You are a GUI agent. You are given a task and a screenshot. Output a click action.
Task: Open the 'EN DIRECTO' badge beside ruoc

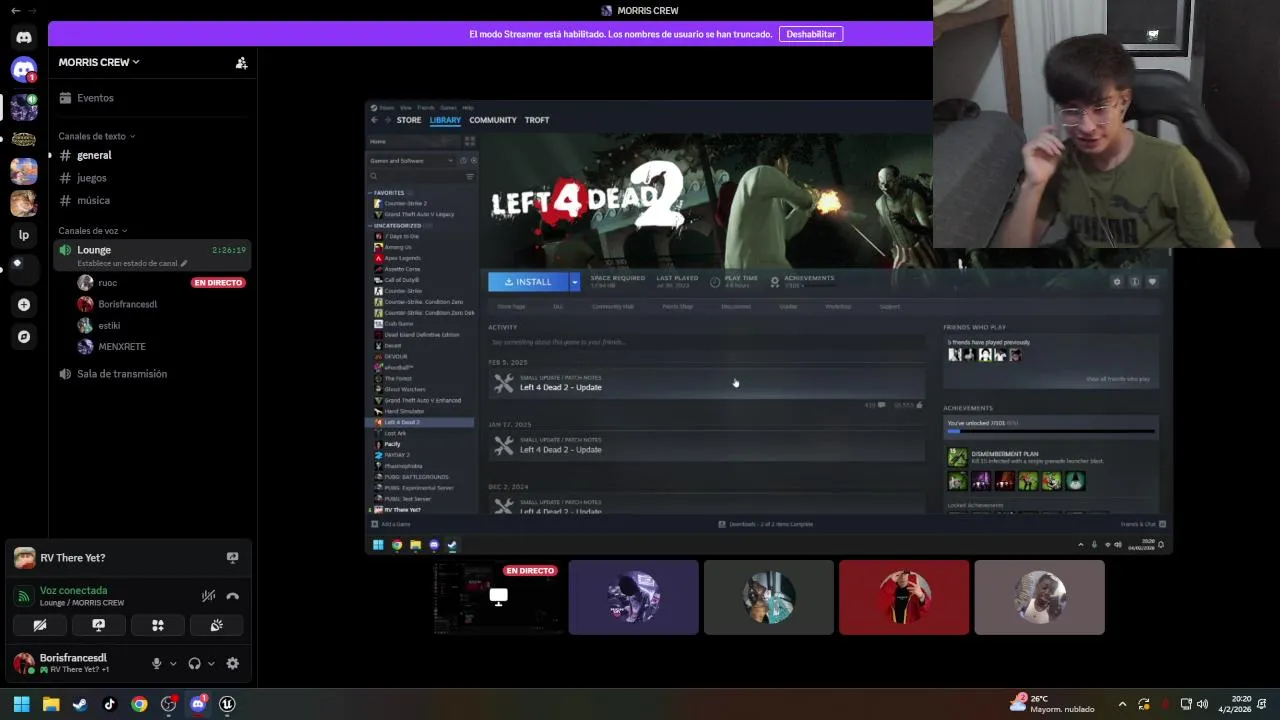pyautogui.click(x=218, y=283)
